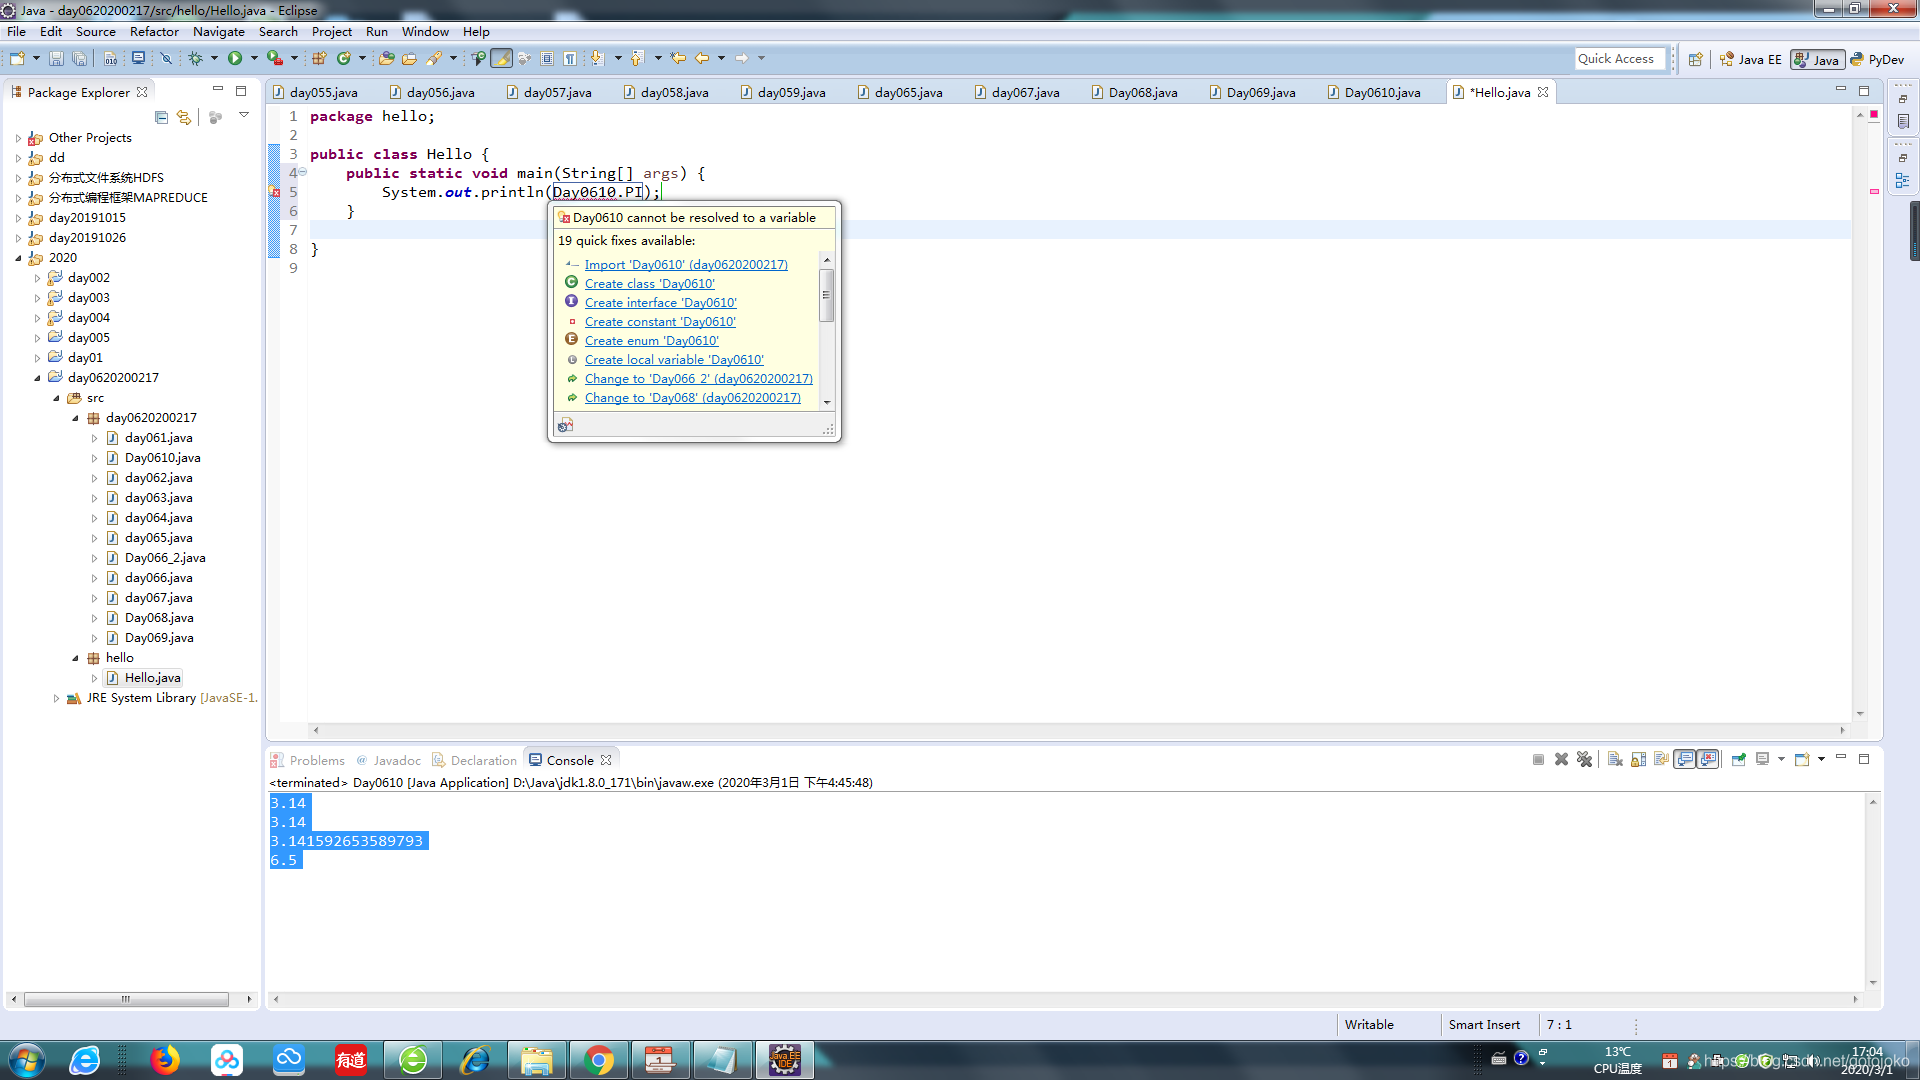Open New Java Class dropdown arrow

(362, 59)
